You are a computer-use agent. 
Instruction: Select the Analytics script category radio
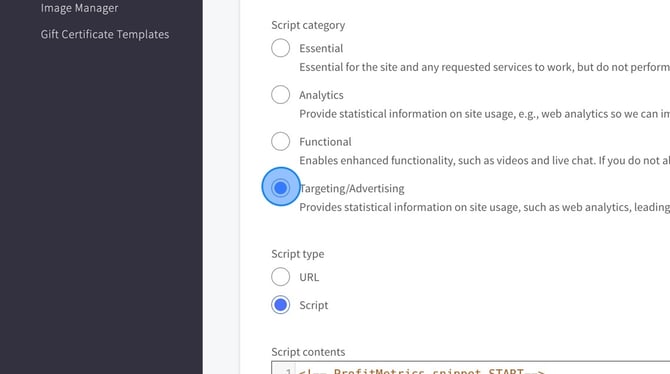coord(280,94)
